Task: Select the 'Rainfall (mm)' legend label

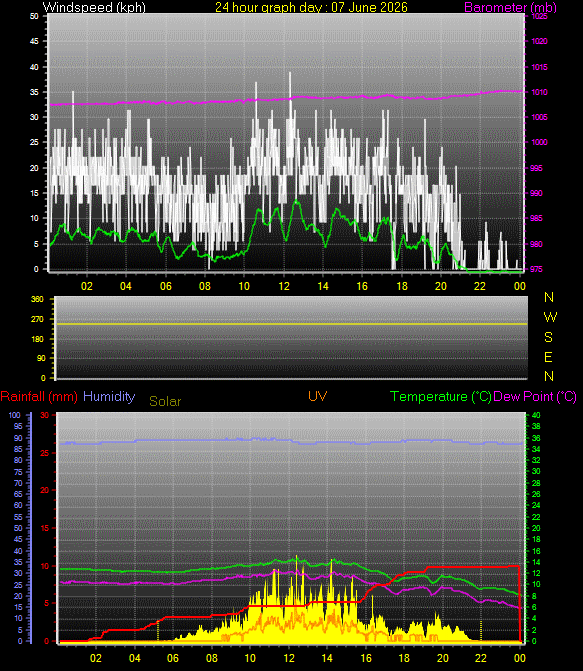Action: click(x=39, y=396)
